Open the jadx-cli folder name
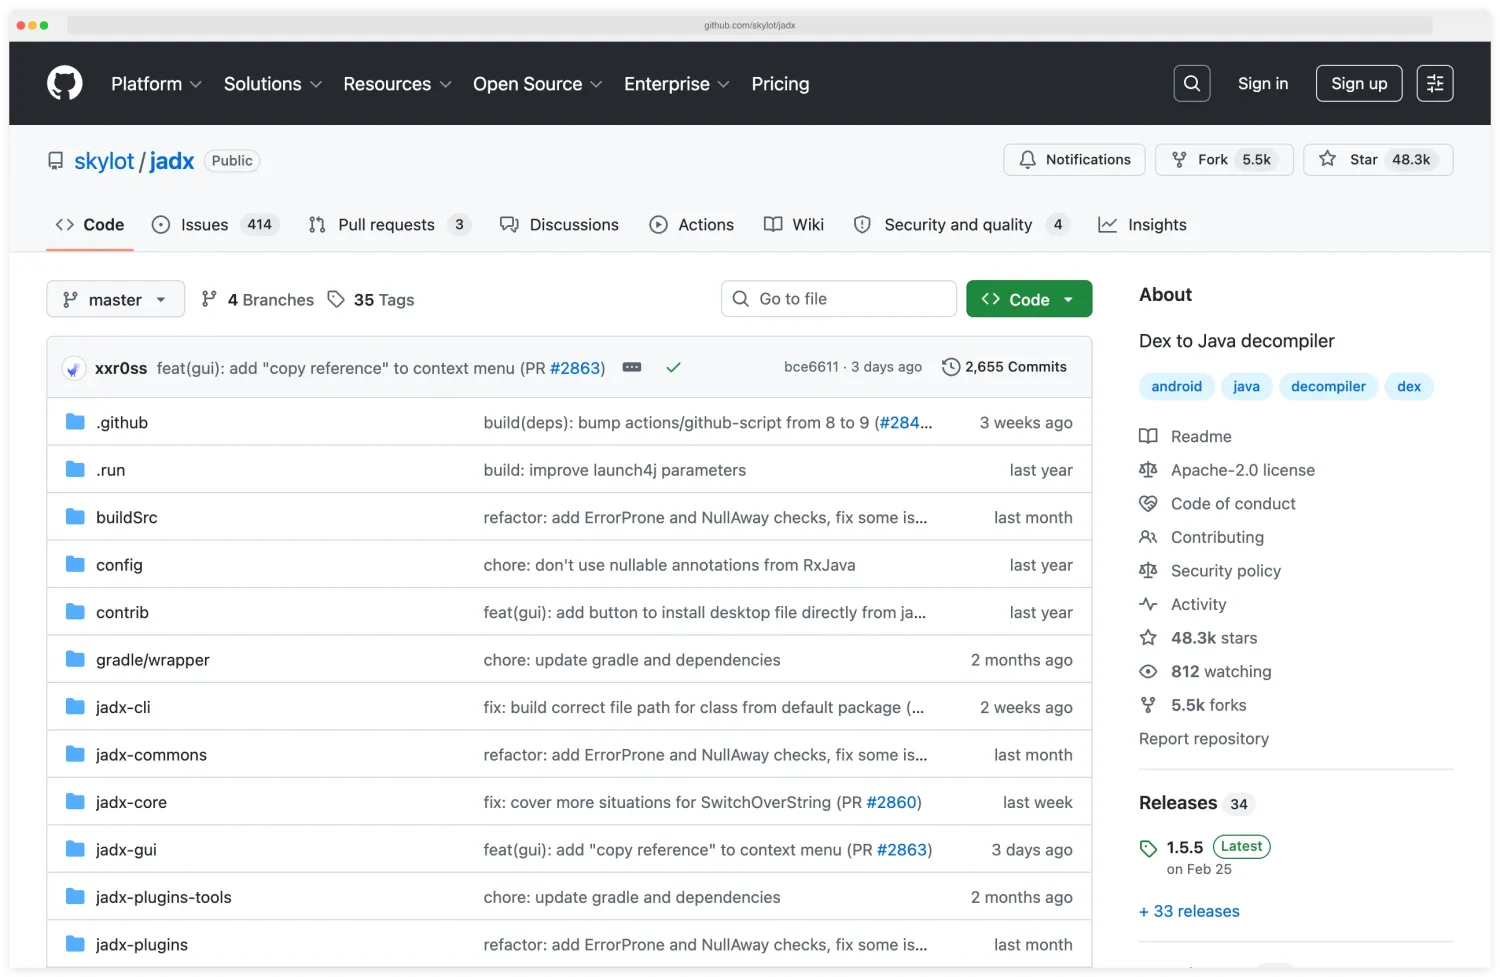Viewport: 1500px width, 977px height. tap(123, 707)
